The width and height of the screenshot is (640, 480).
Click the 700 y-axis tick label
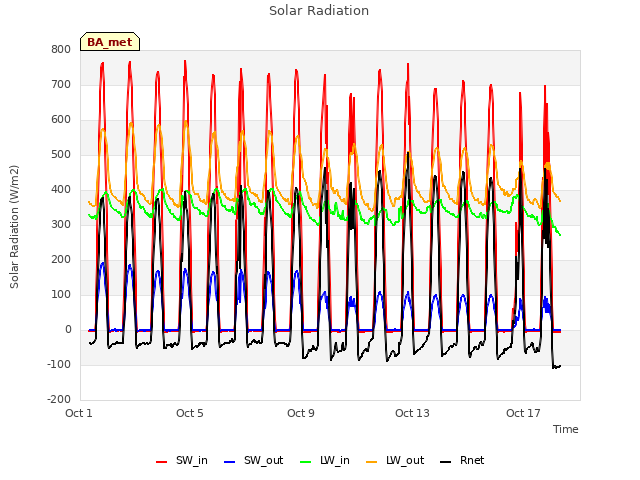point(61,84)
